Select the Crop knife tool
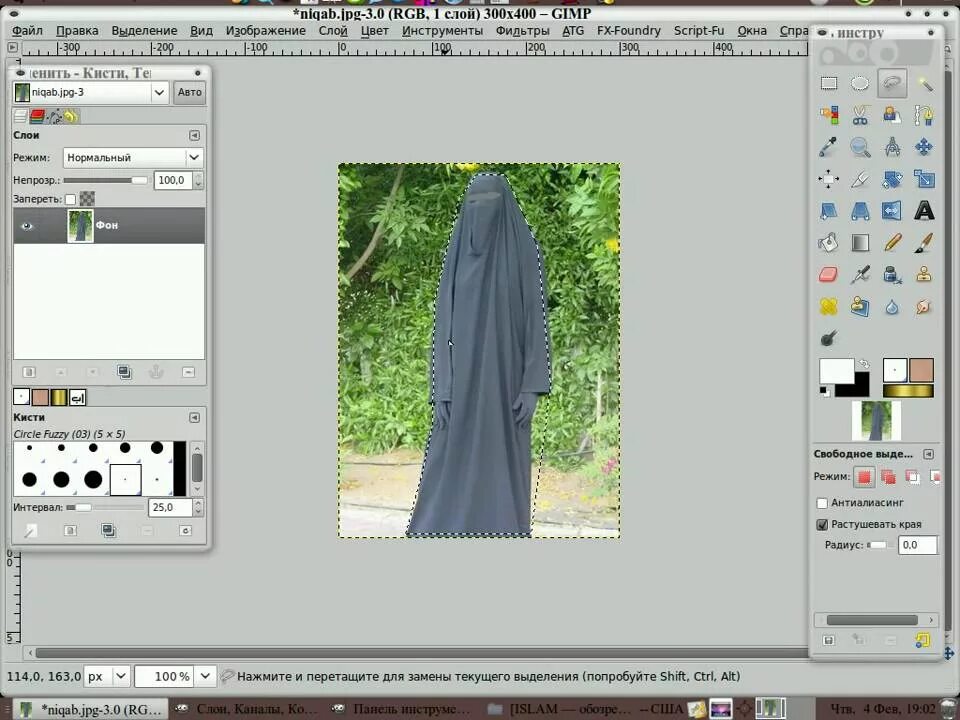Screen dimensions: 960x720 (860, 179)
